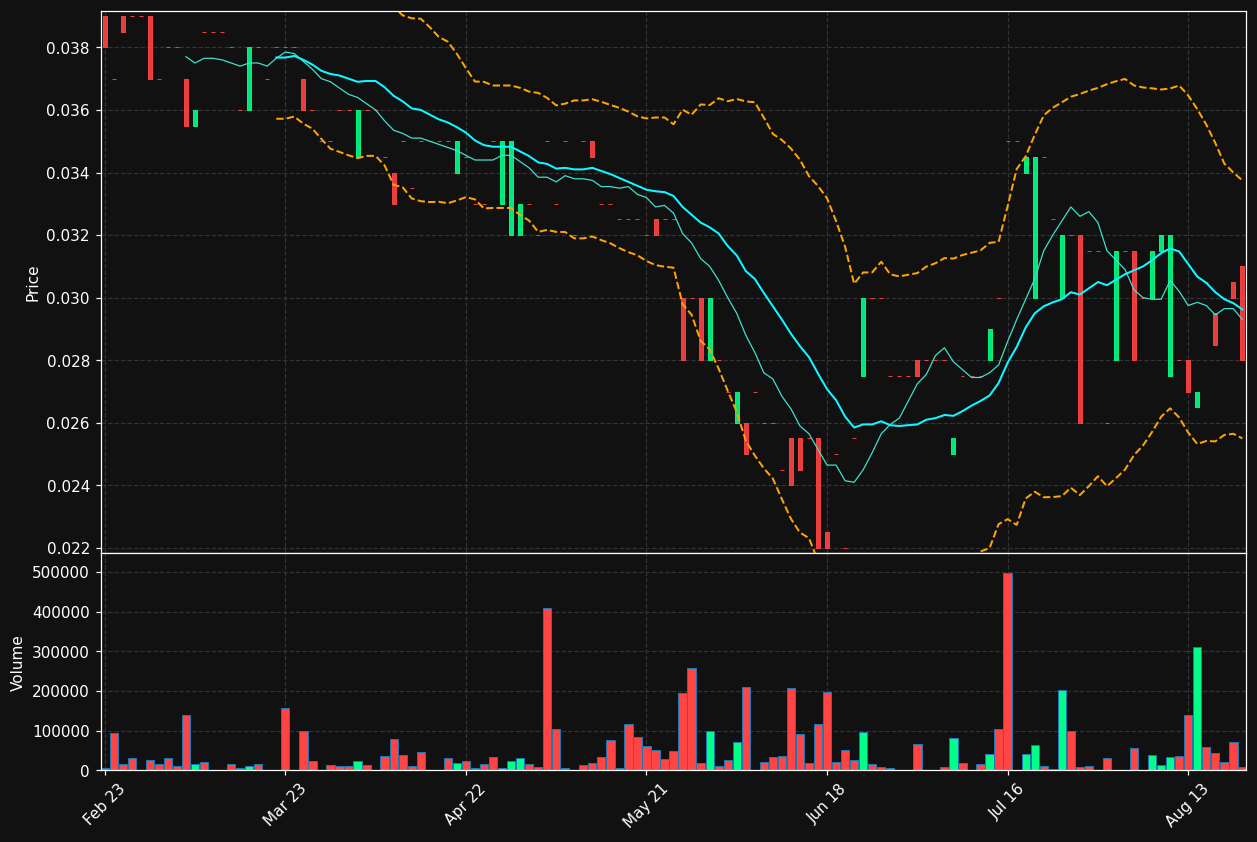Select the 0.026 price tick label
This screenshot has height=842, width=1257.
tap(68, 424)
